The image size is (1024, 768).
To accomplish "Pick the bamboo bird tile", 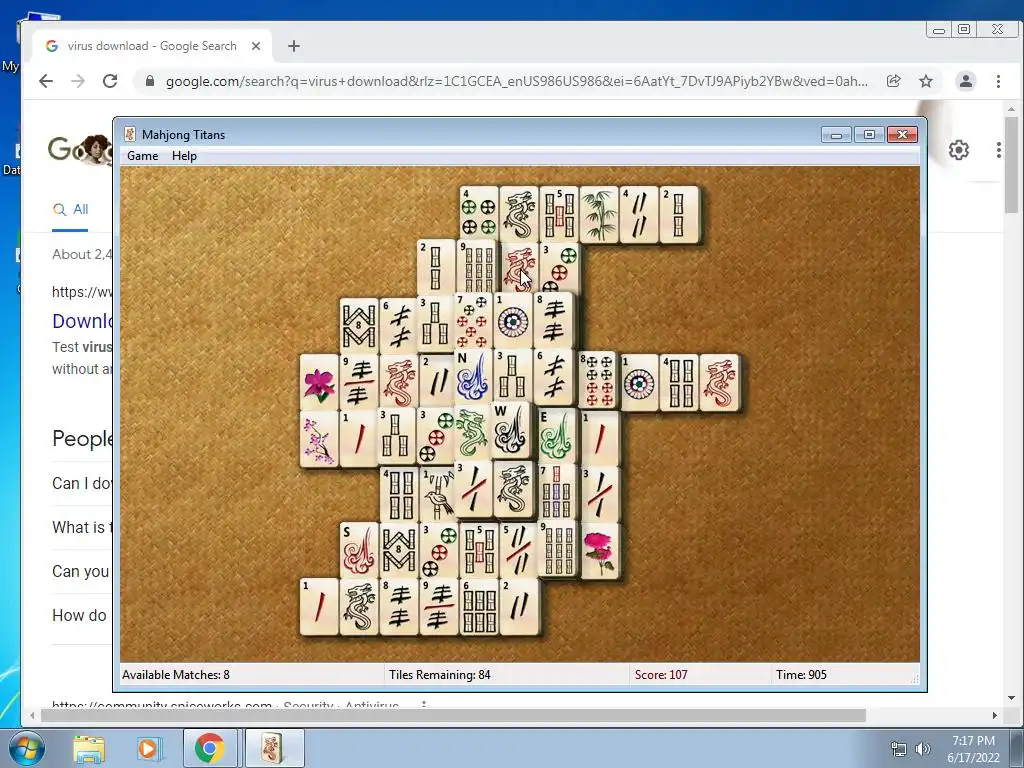I will pyautogui.click(x=438, y=495).
